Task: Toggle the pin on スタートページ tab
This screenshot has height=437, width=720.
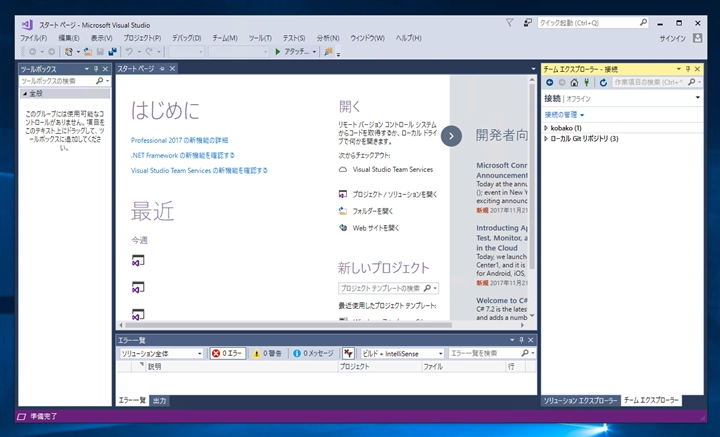Action: [x=162, y=68]
